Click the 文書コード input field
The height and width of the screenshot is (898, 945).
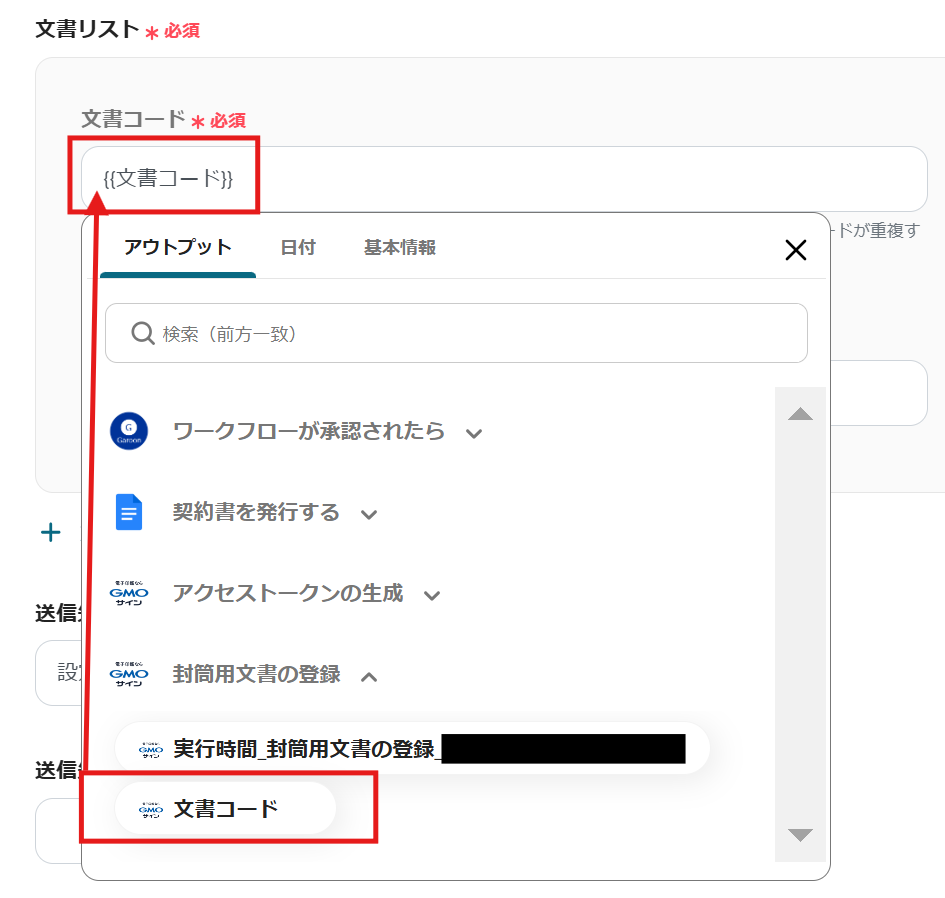click(504, 178)
